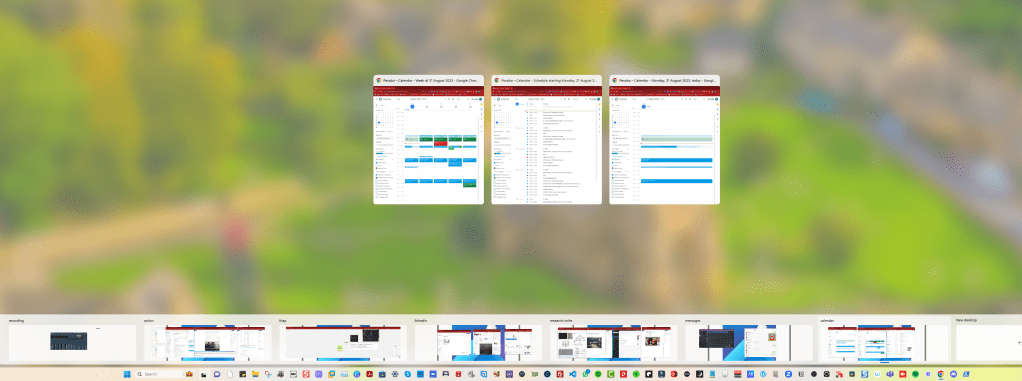
Task: Click the 'research/write' desktop name label
Action: pyautogui.click(x=561, y=320)
